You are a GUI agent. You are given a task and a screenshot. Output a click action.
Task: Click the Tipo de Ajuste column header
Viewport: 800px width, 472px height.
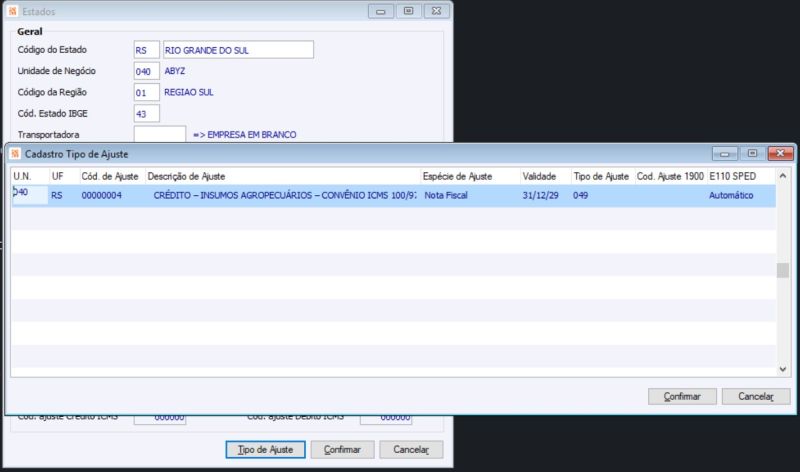(x=603, y=177)
